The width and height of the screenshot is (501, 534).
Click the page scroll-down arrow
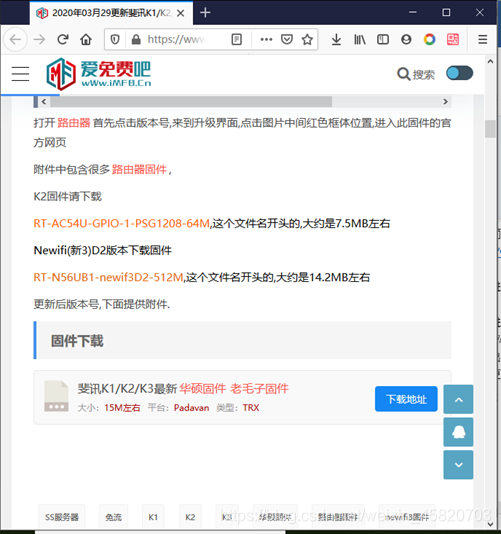pos(490,524)
